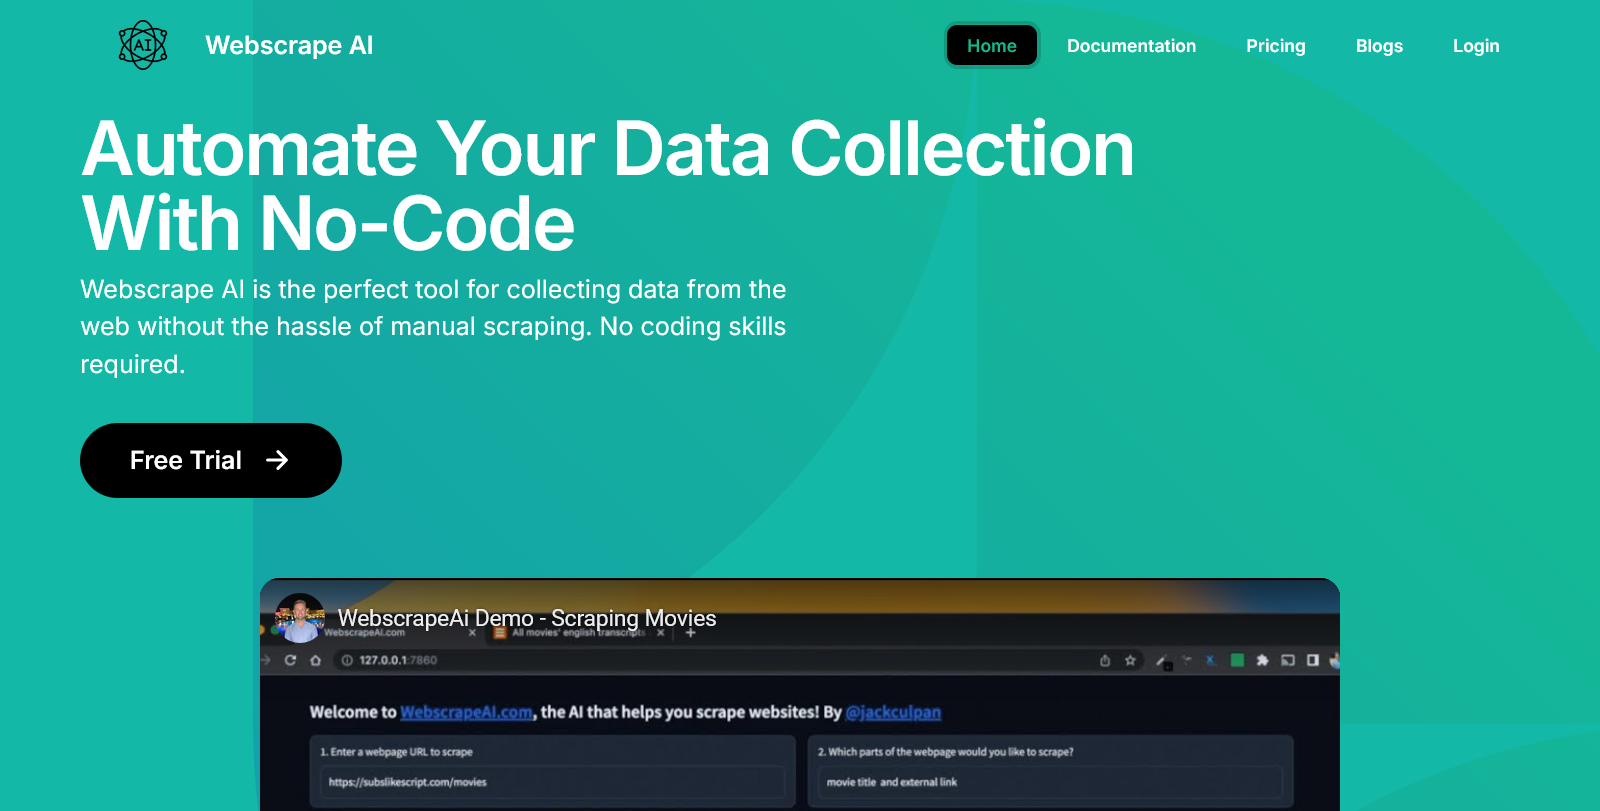The height and width of the screenshot is (811, 1600).
Task: Select the Home nav item
Action: [x=992, y=46]
